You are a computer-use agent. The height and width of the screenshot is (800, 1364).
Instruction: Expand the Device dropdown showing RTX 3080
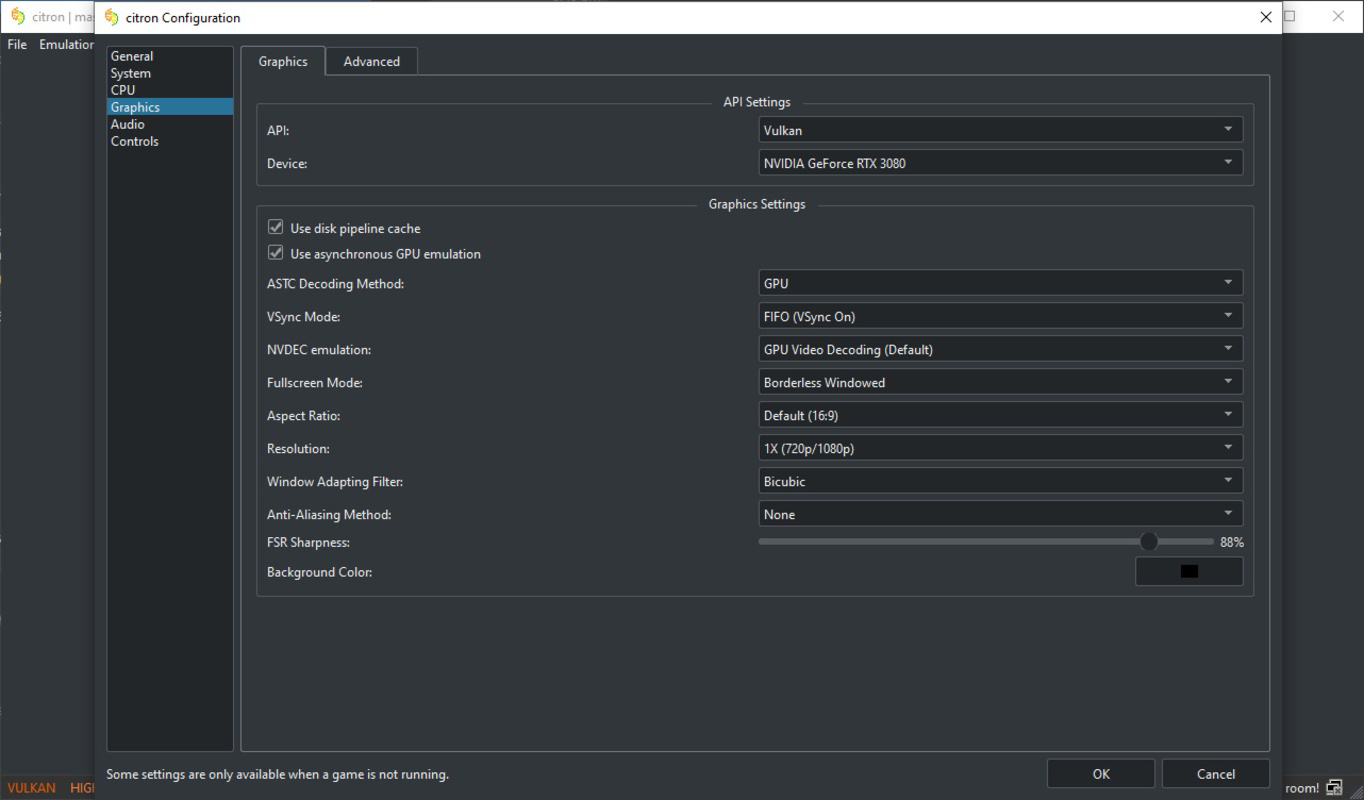click(1001, 163)
